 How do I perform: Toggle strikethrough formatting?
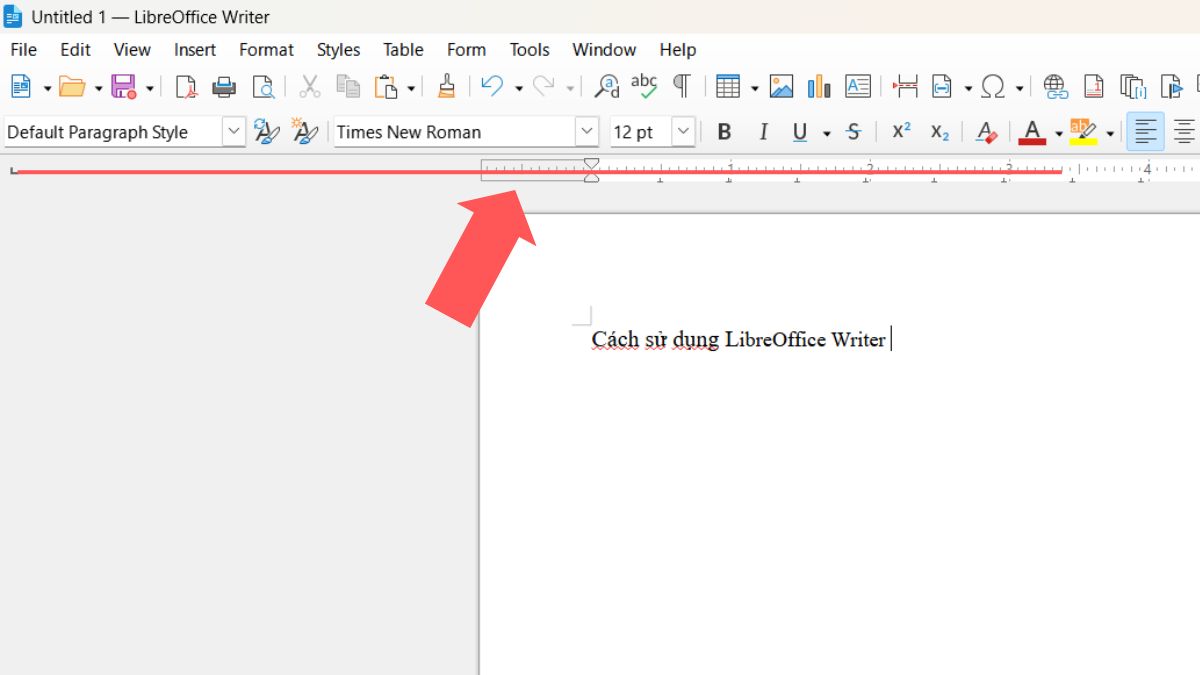tap(853, 132)
